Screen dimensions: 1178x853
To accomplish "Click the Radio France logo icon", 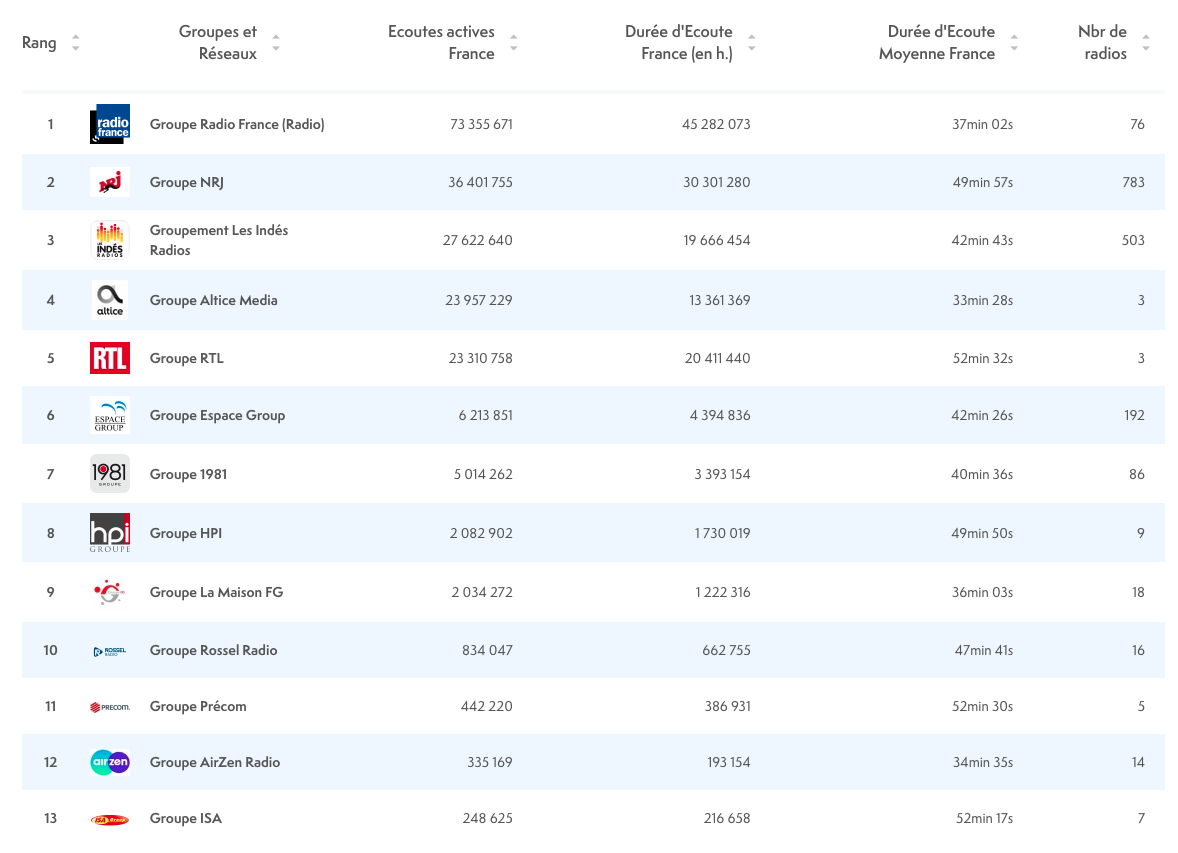I will tap(110, 125).
